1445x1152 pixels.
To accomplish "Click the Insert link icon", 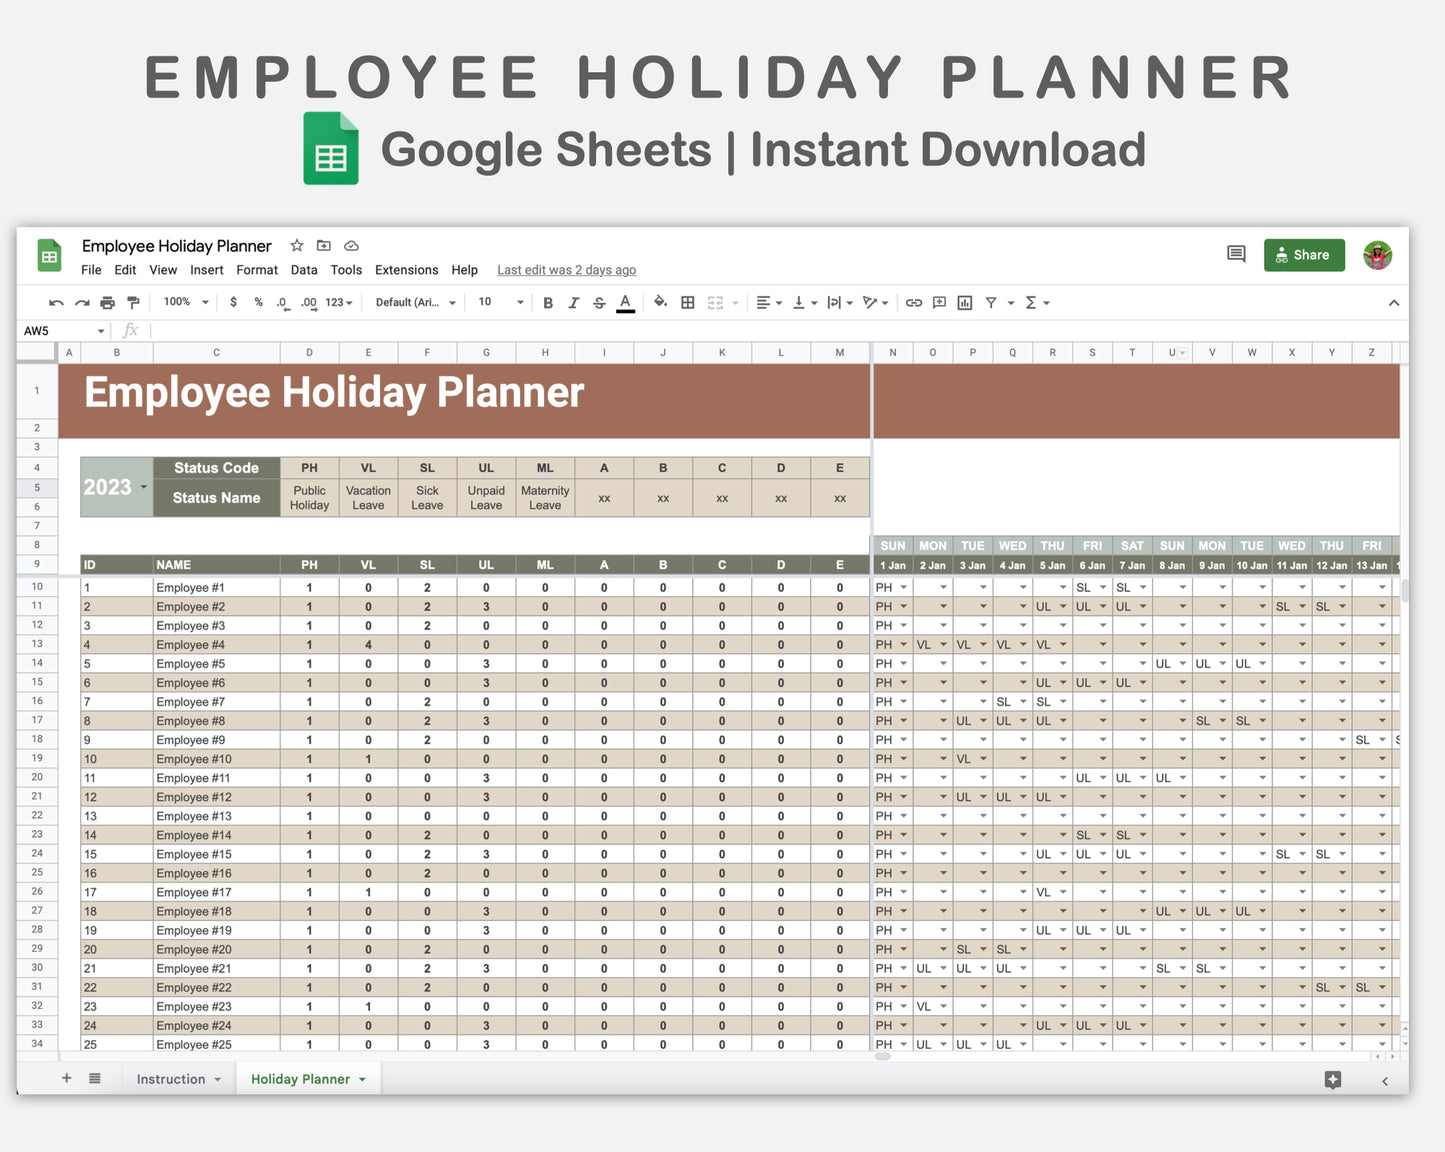I will (x=913, y=302).
